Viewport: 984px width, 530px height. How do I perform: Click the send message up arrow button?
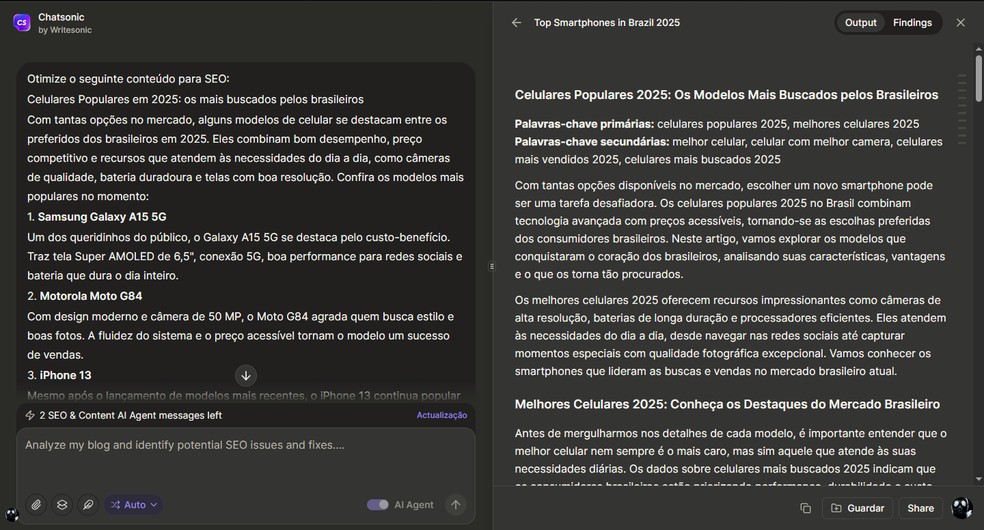[x=456, y=504]
